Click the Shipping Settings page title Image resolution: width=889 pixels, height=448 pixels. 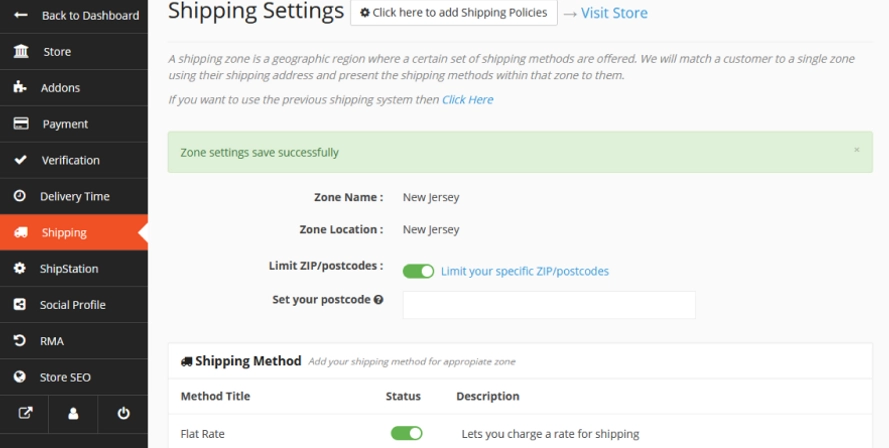256,10
